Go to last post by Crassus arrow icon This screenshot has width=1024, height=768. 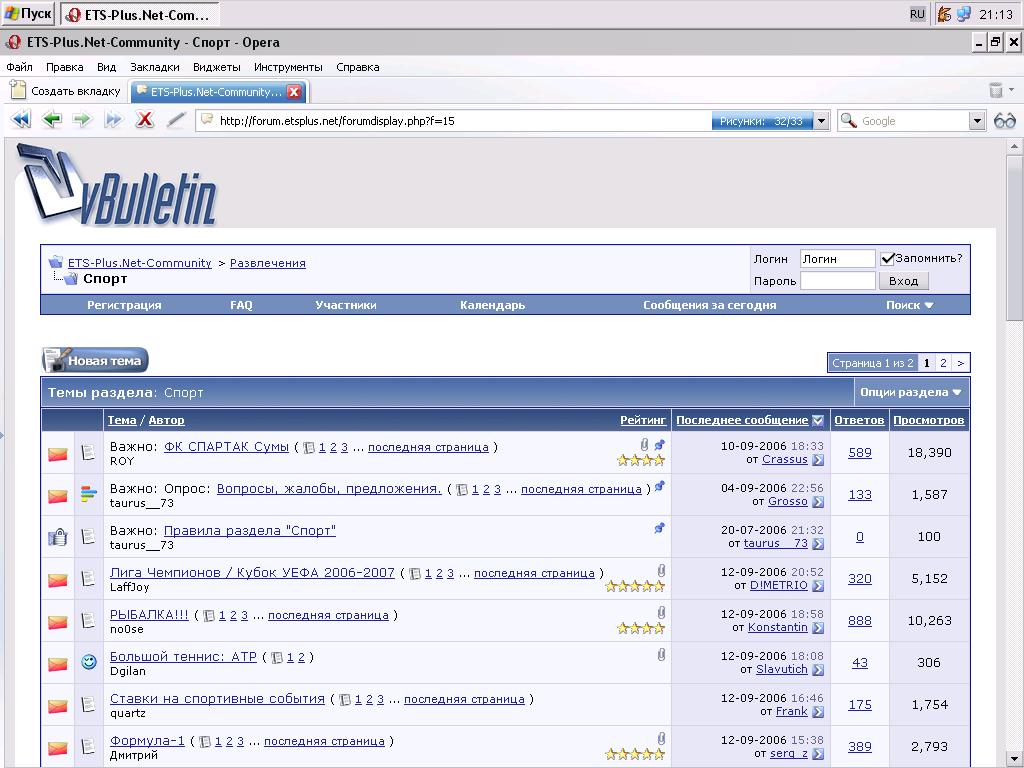pos(818,460)
